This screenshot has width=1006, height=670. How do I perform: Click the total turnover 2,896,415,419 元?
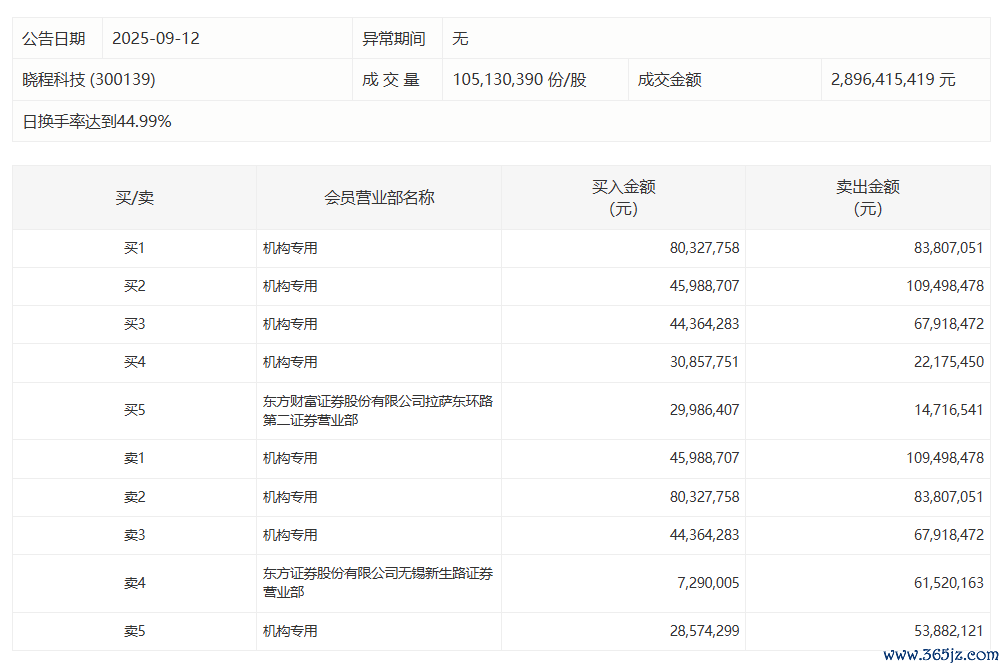[893, 80]
